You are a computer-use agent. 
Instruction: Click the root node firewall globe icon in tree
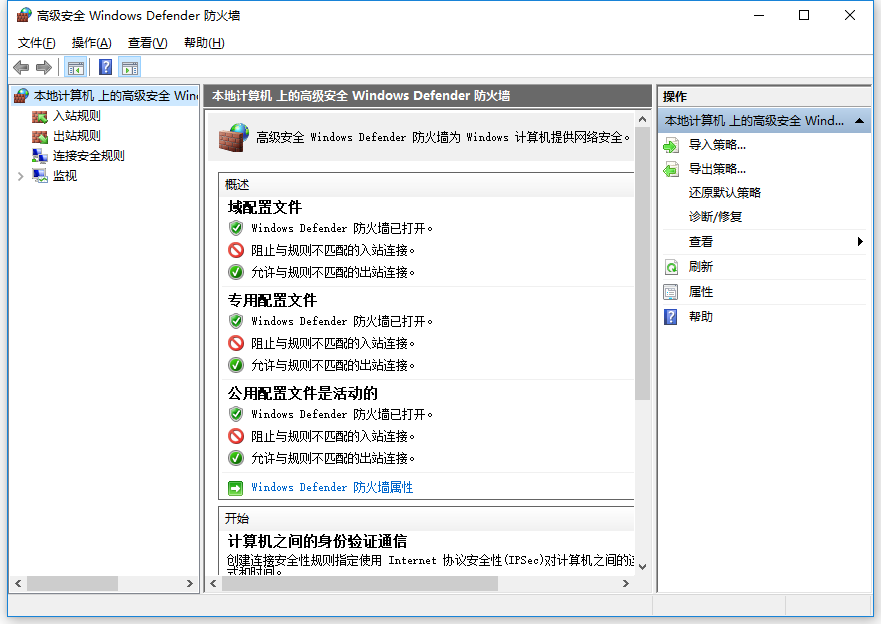pyautogui.click(x=21, y=95)
